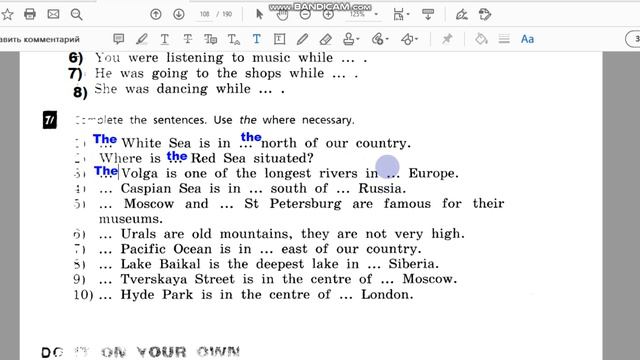Select the highlight text tool
This screenshot has width=640, height=360.
coord(141,39)
